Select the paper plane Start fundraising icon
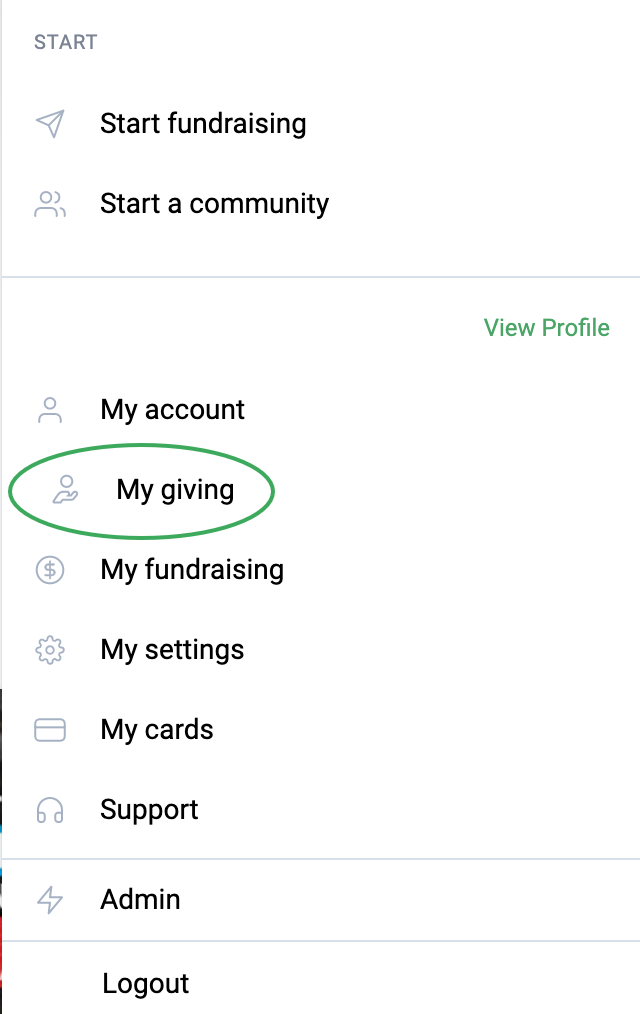Screen dimensions: 640x1014 49,123
